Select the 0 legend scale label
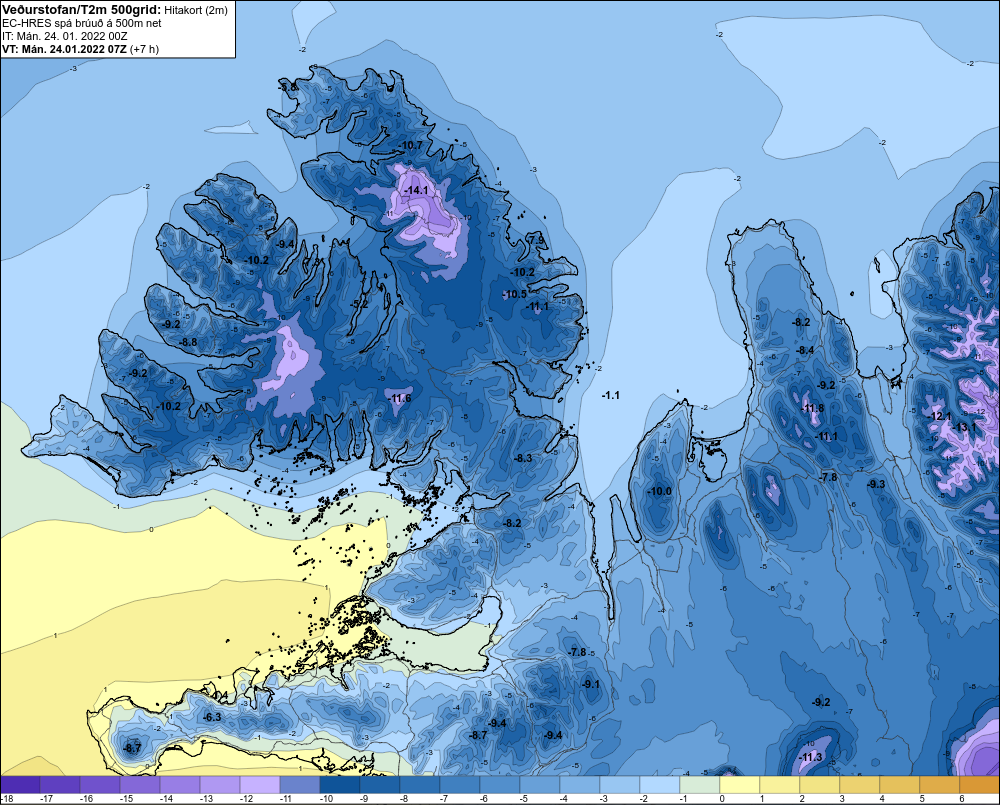This screenshot has width=1000, height=805. click(x=723, y=799)
